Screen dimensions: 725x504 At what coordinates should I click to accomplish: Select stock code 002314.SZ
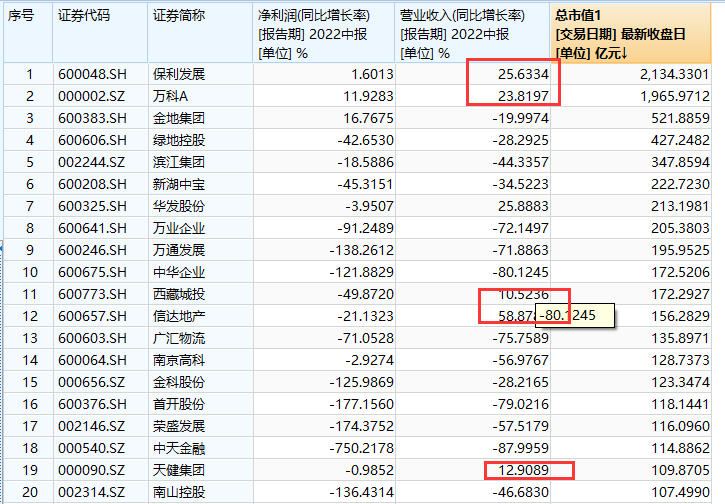(92, 492)
